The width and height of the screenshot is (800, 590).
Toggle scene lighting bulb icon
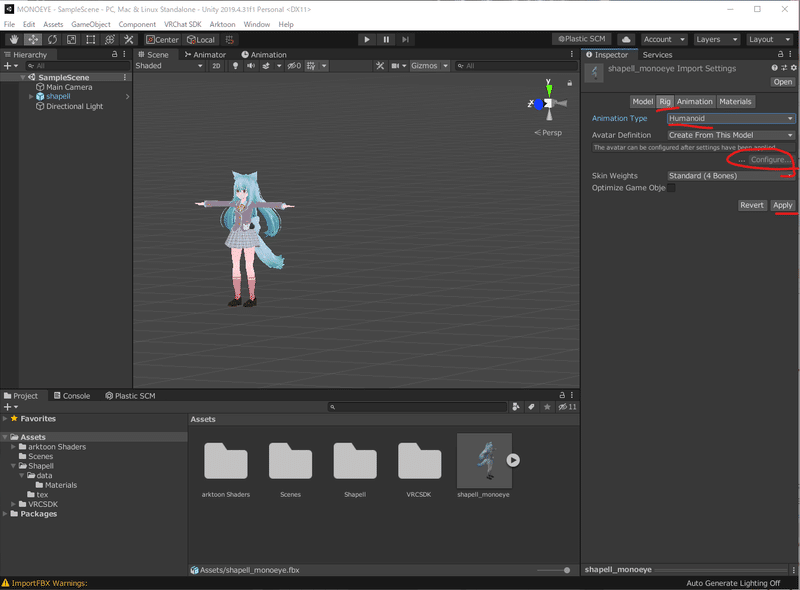click(x=235, y=66)
